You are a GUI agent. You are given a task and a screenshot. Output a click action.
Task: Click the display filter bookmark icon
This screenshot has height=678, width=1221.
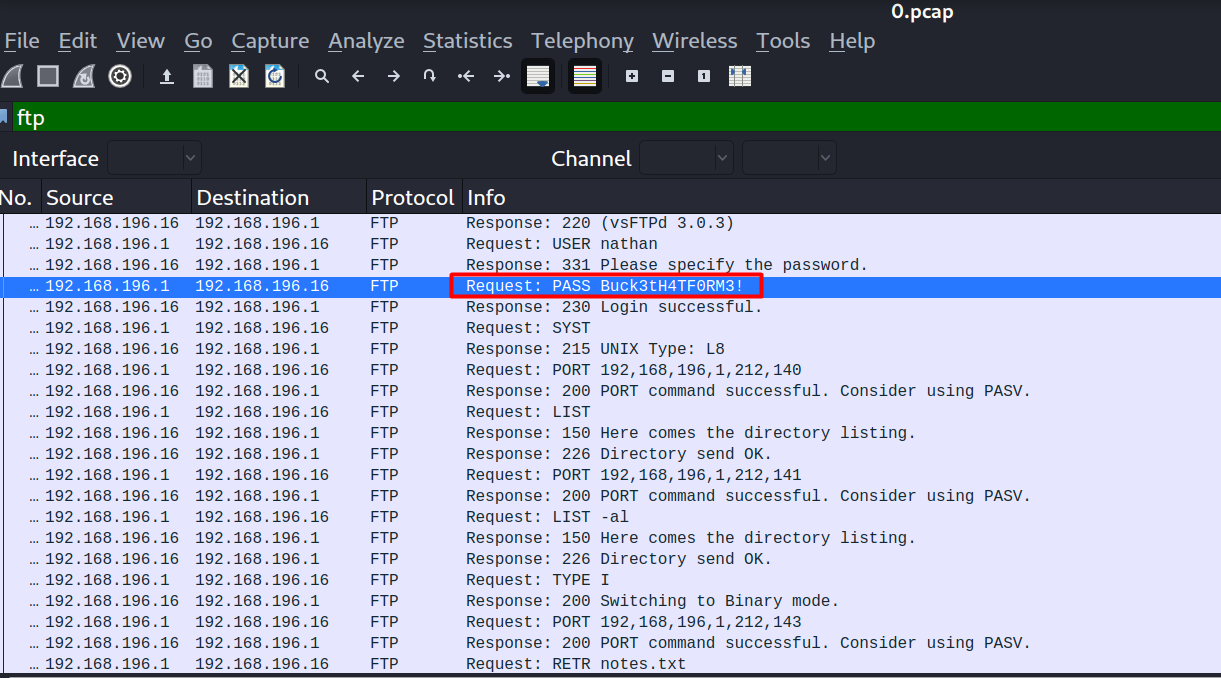5,117
